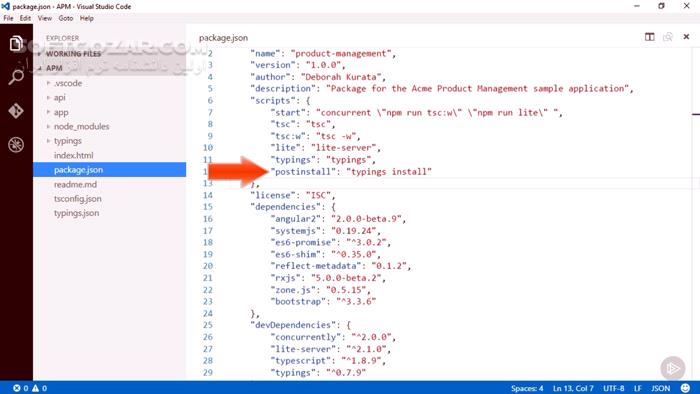Change file encoding UTF-8
Image resolution: width=700 pixels, height=394 pixels.
click(613, 388)
